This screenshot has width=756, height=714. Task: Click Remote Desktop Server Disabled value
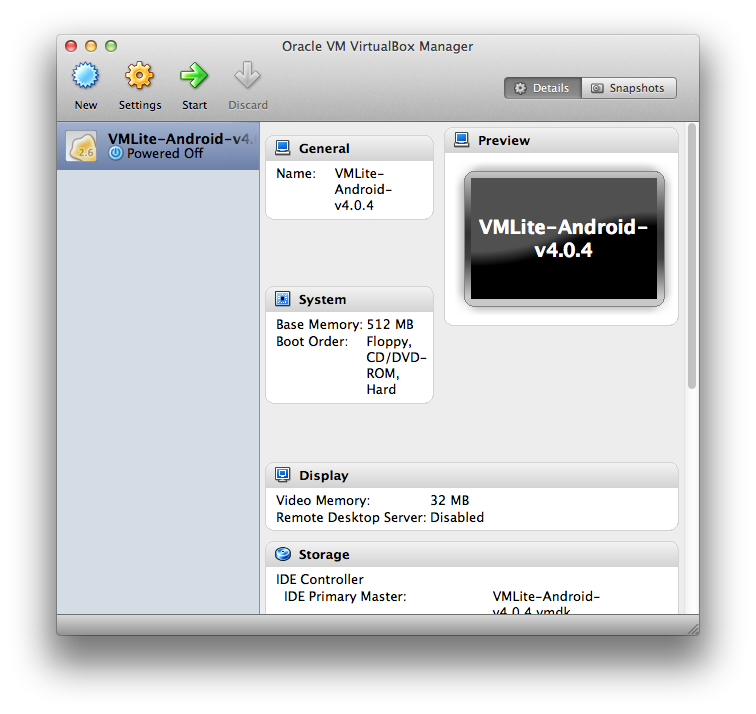point(457,517)
